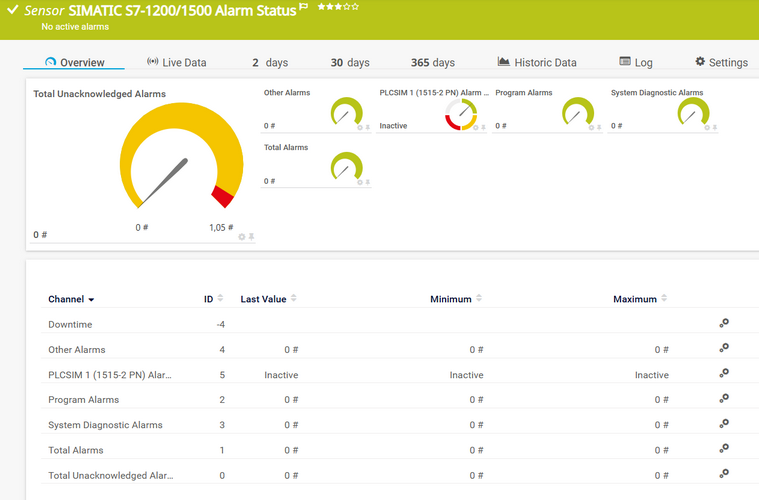This screenshot has height=500, width=759.
Task: Open channel settings for Other Alarms row
Action: (724, 348)
